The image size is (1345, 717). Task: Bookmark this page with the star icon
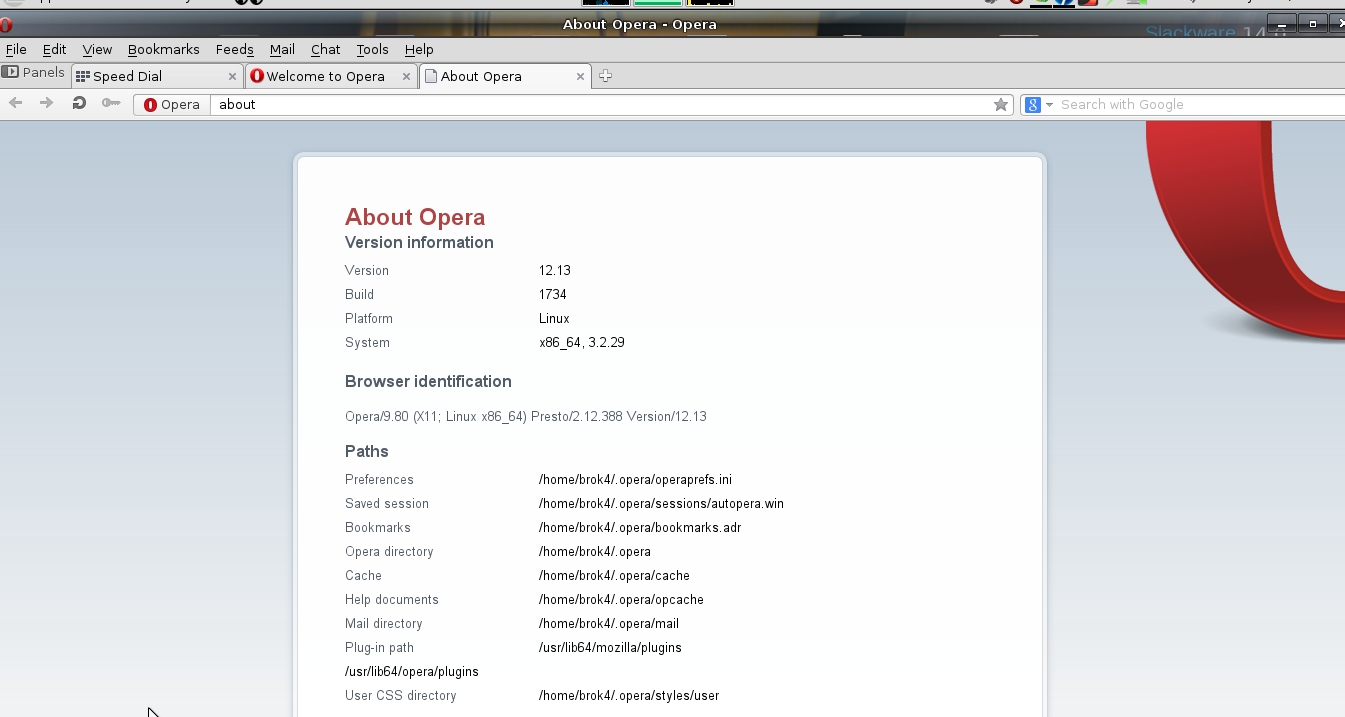point(1000,105)
